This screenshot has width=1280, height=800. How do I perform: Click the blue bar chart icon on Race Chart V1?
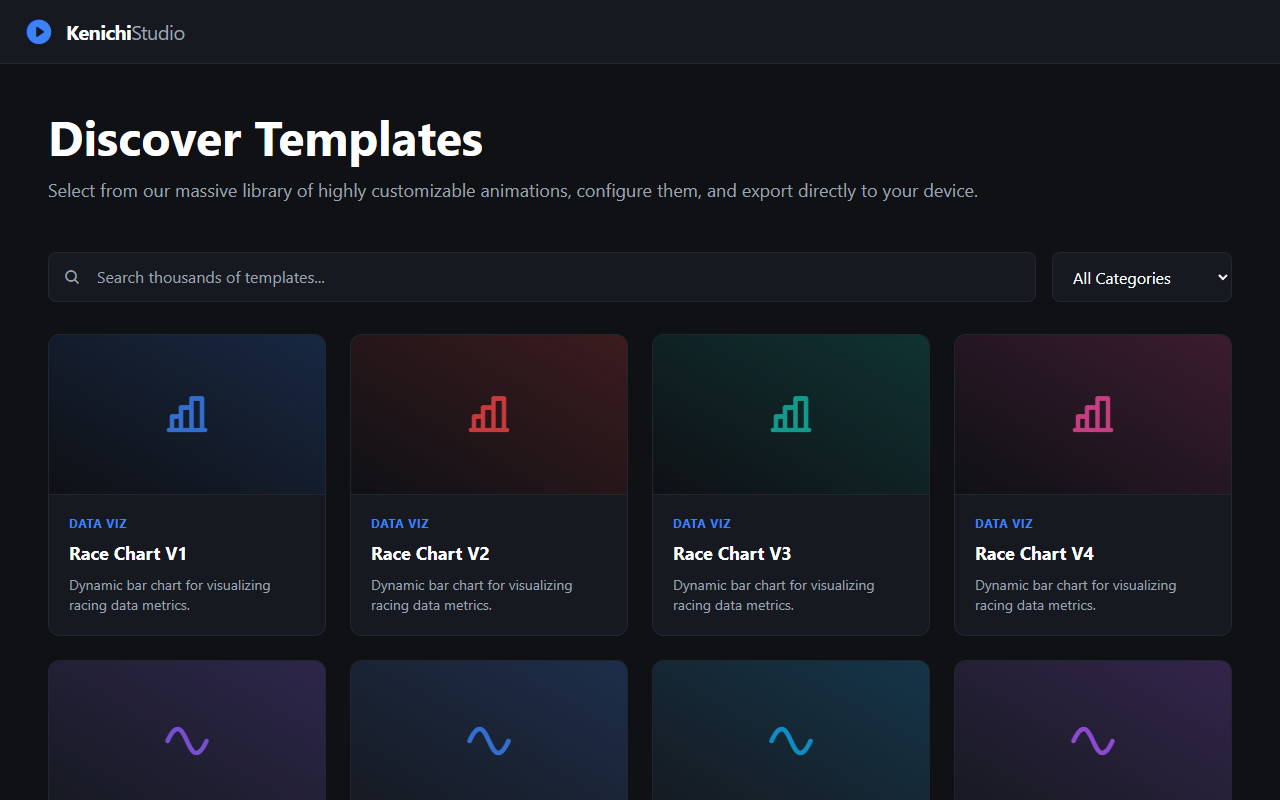pos(186,413)
